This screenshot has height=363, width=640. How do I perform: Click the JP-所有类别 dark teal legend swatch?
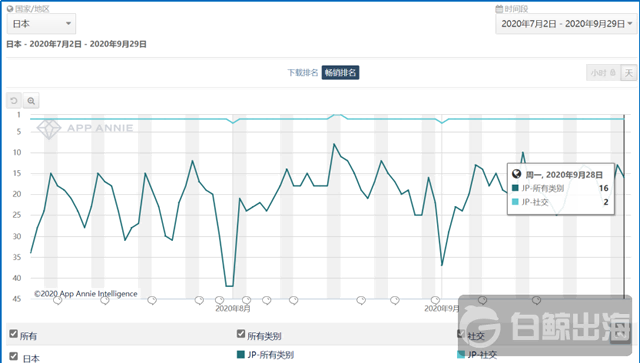241,354
